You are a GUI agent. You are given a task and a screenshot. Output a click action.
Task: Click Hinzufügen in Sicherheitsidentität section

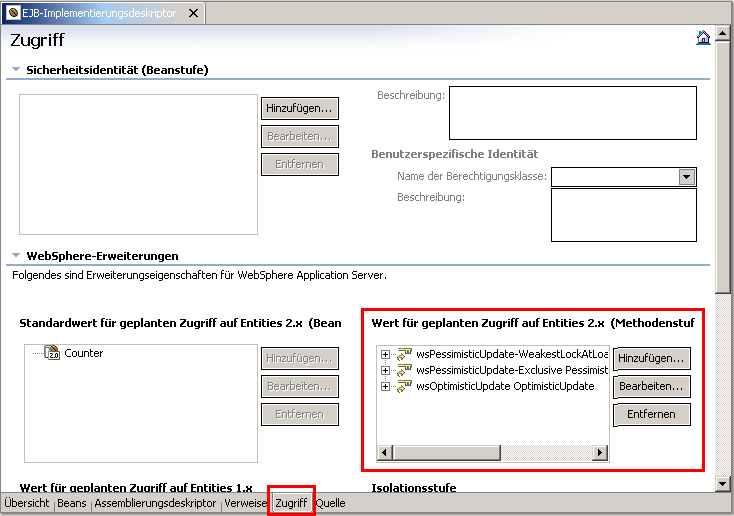tap(300, 108)
